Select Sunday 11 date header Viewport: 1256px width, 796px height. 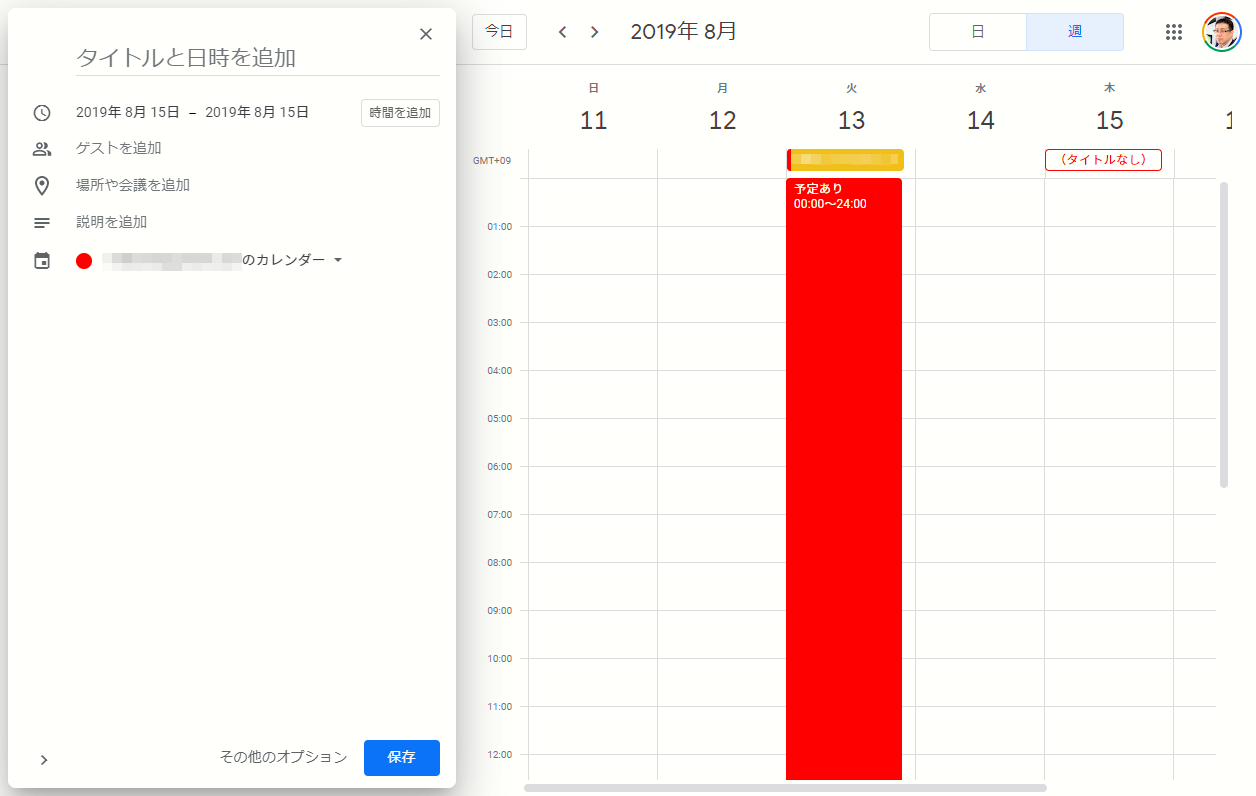(x=594, y=120)
